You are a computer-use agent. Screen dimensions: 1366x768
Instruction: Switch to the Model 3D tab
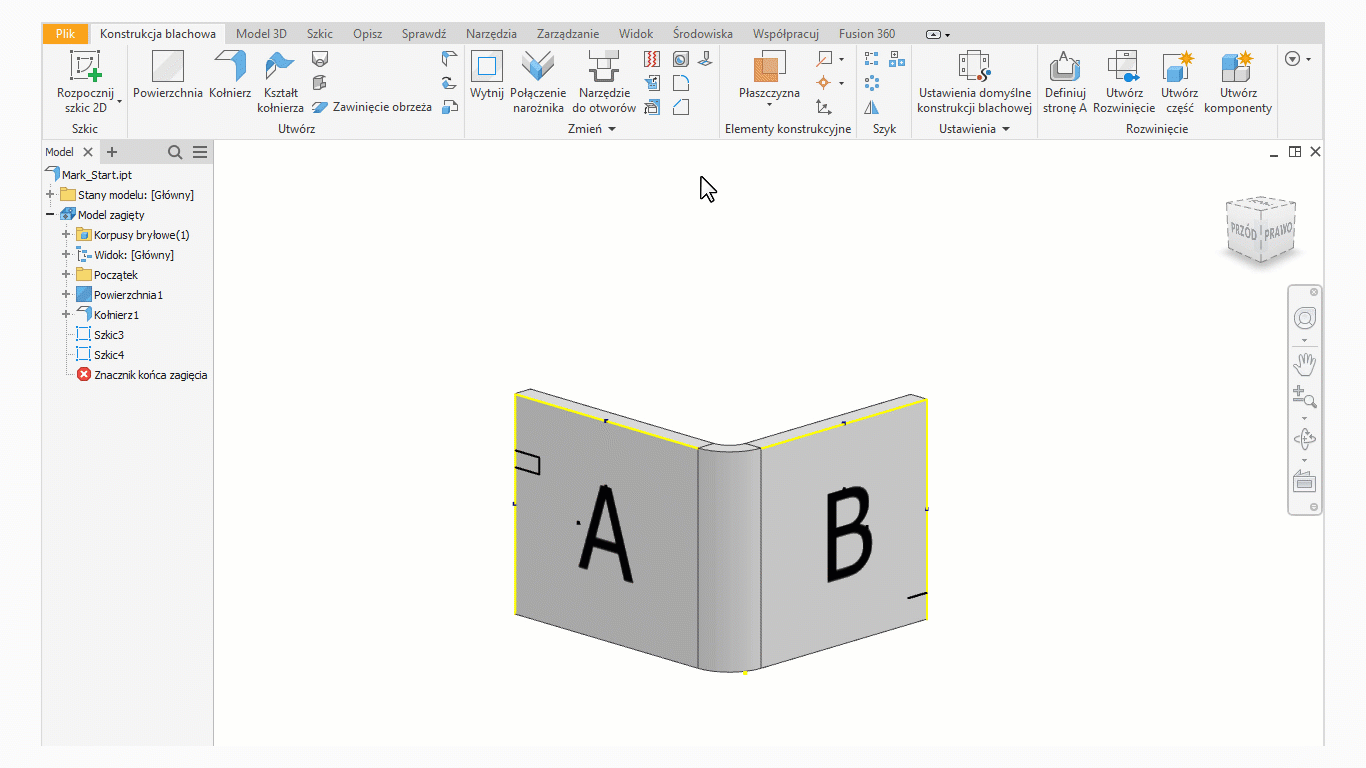(261, 34)
